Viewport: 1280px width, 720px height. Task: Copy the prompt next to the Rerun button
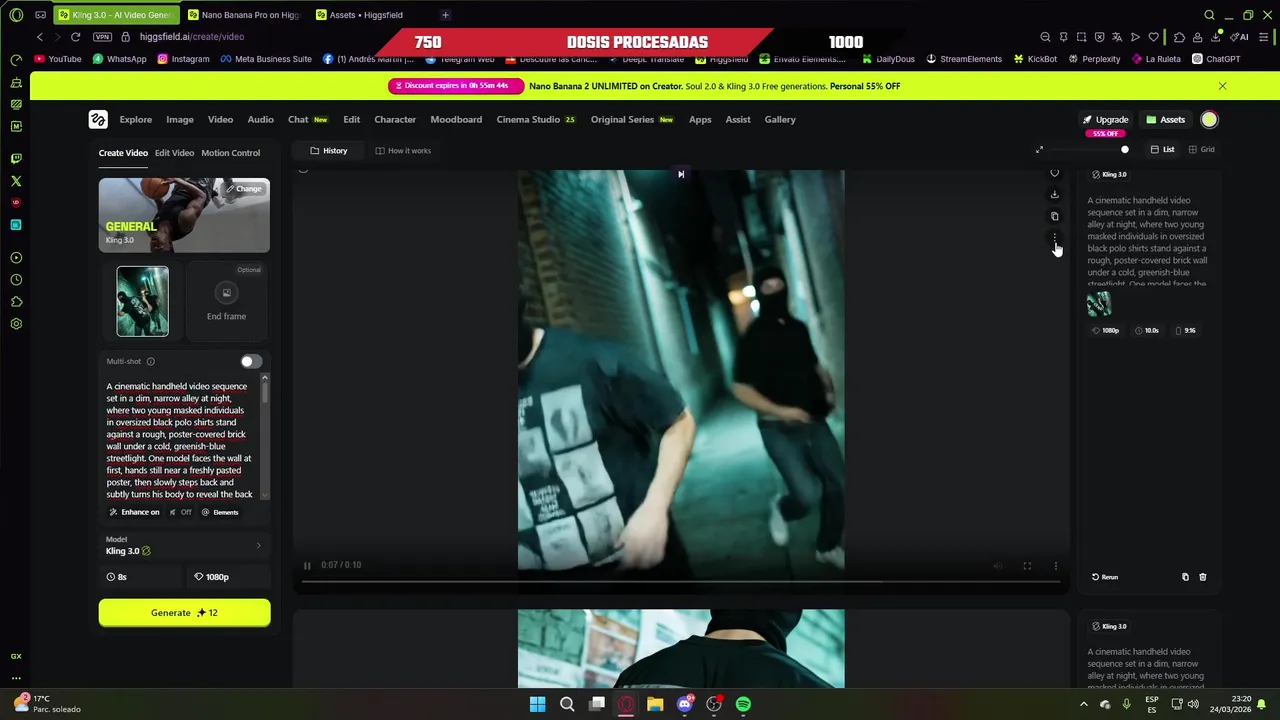pos(1185,577)
